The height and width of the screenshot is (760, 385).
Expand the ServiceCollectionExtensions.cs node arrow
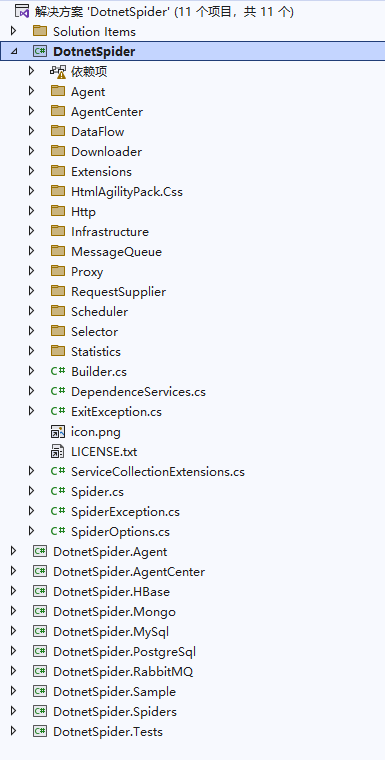[x=32, y=472]
